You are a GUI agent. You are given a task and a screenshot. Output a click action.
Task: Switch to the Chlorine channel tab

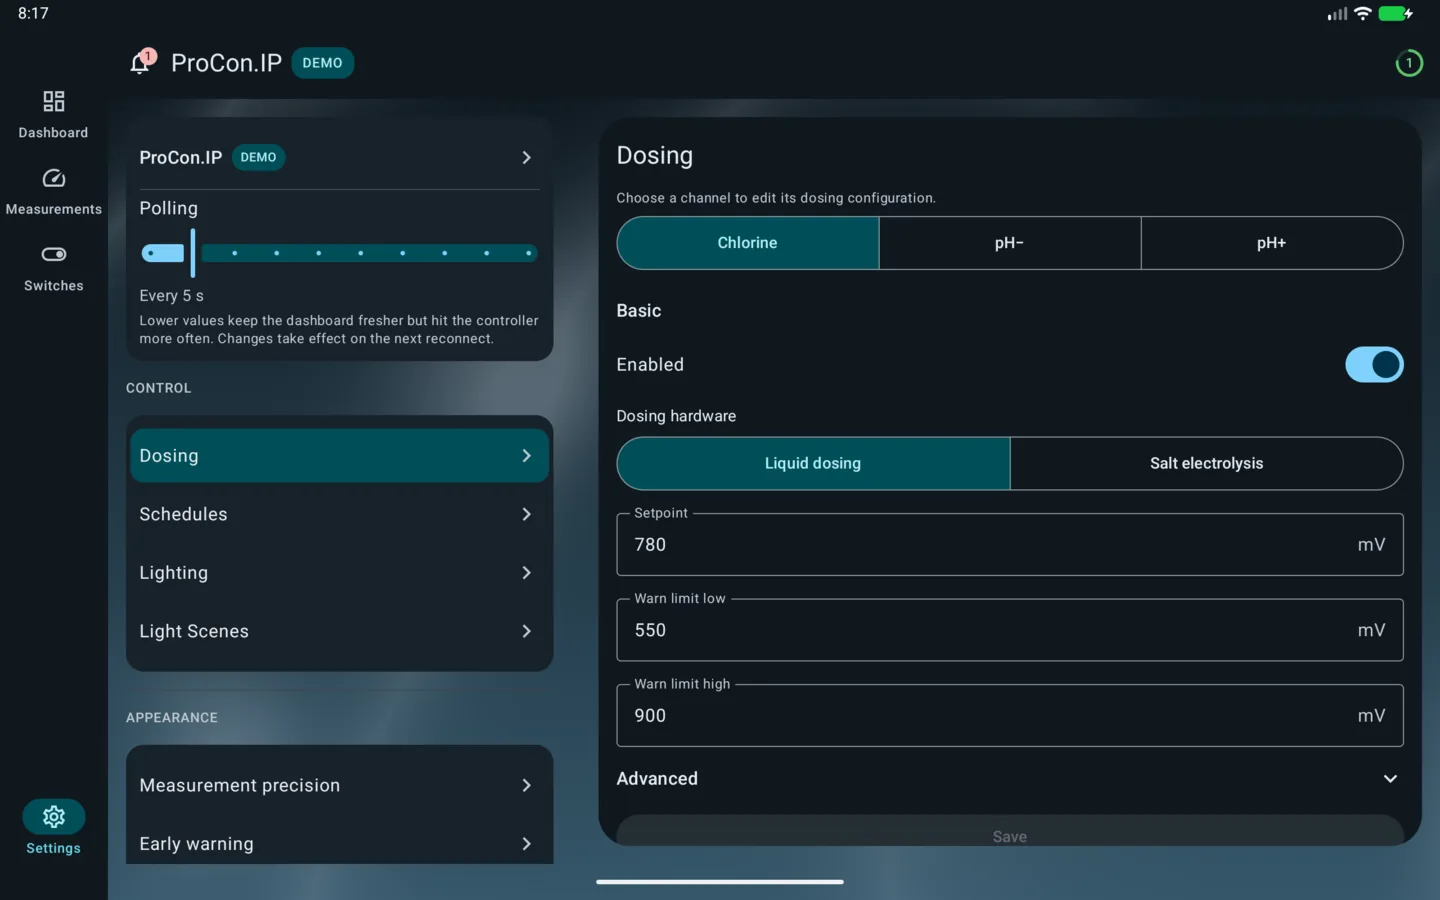[747, 243]
